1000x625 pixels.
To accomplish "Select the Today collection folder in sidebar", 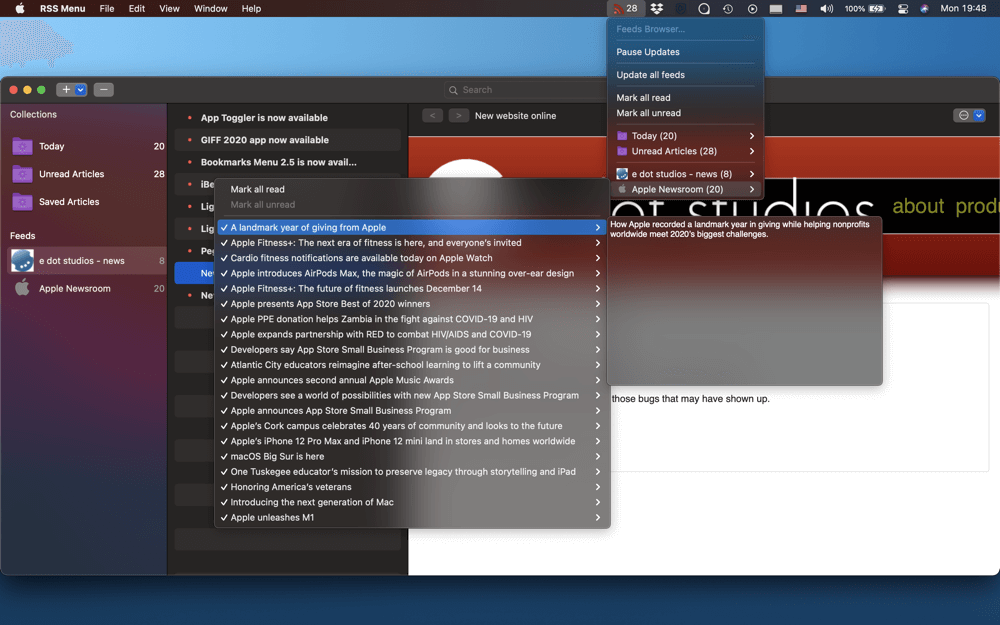I will pyautogui.click(x=87, y=146).
